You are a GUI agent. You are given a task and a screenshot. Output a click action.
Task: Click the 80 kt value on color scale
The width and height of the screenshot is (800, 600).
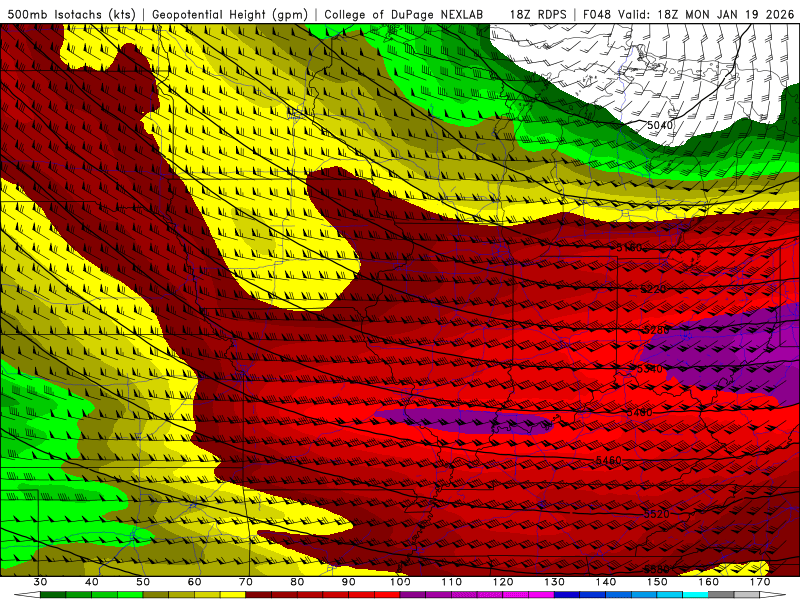pyautogui.click(x=297, y=582)
